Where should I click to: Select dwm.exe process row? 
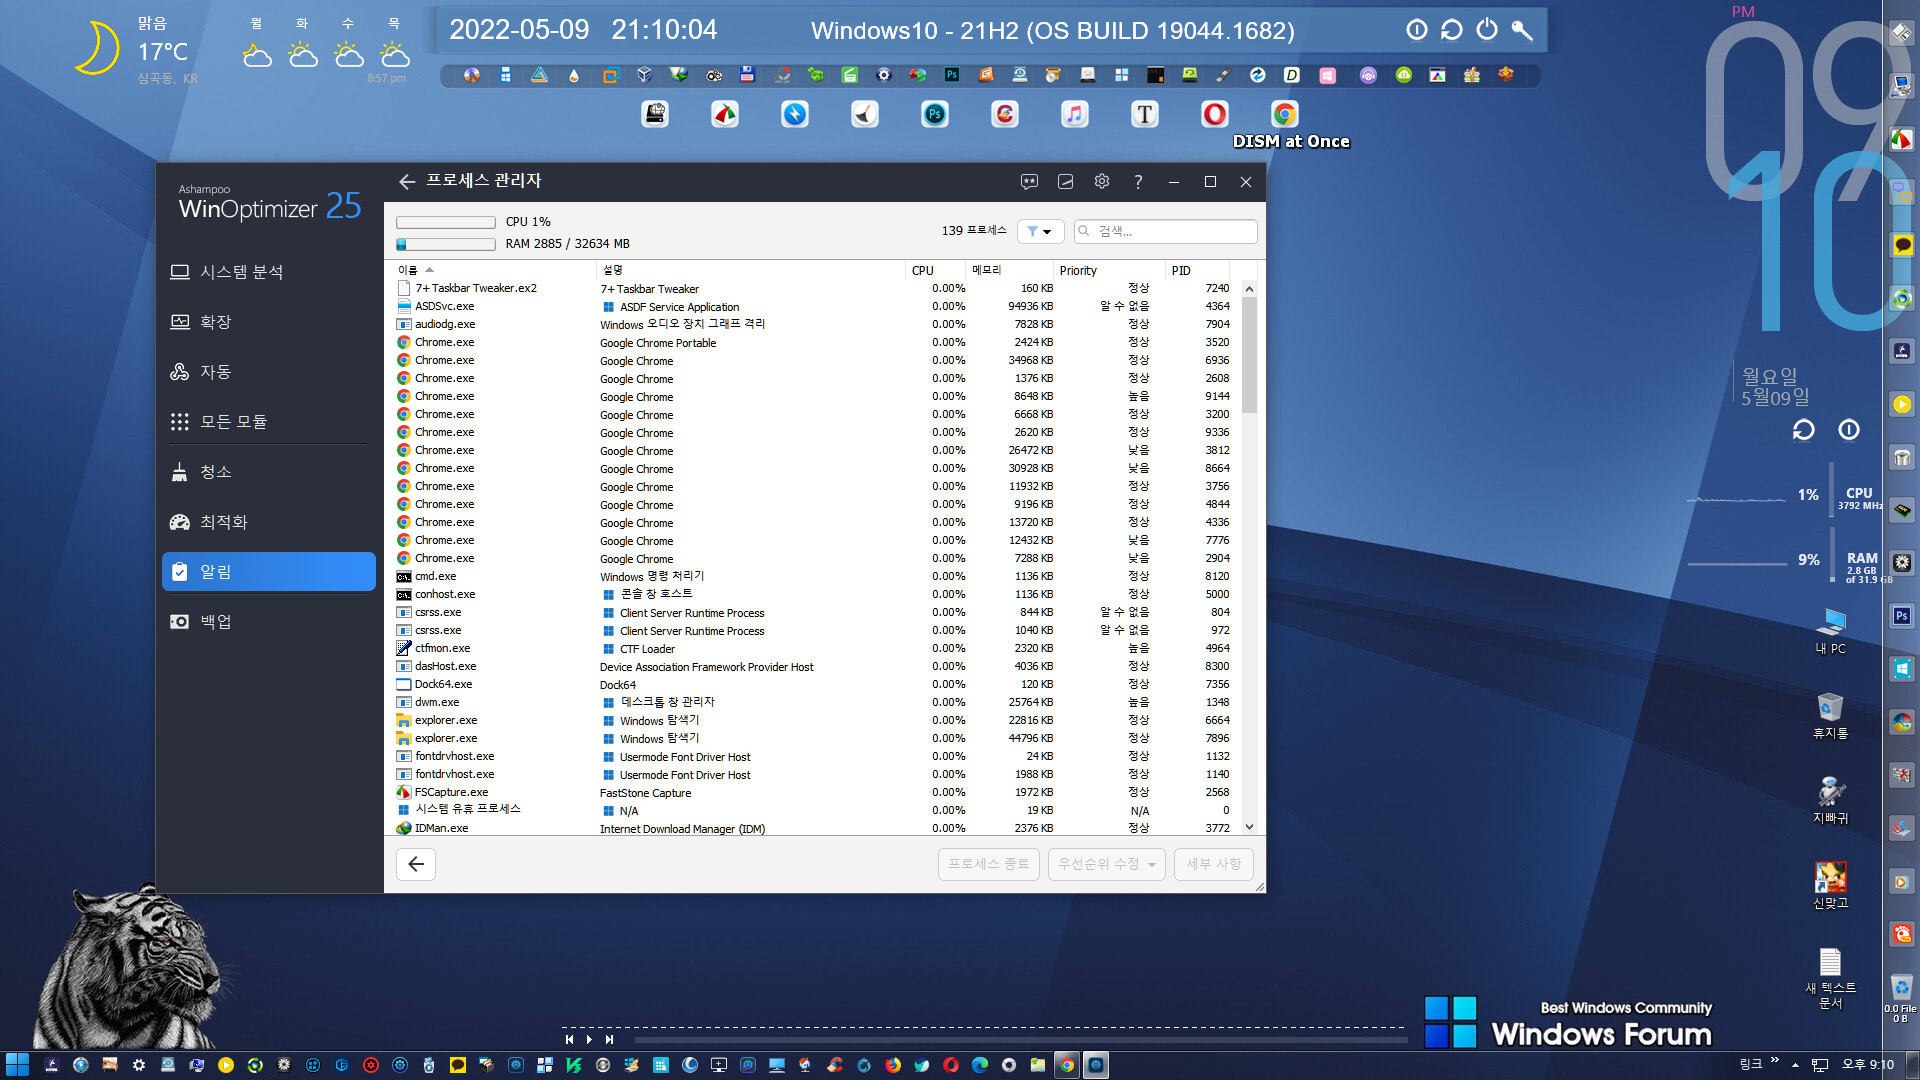click(x=814, y=702)
